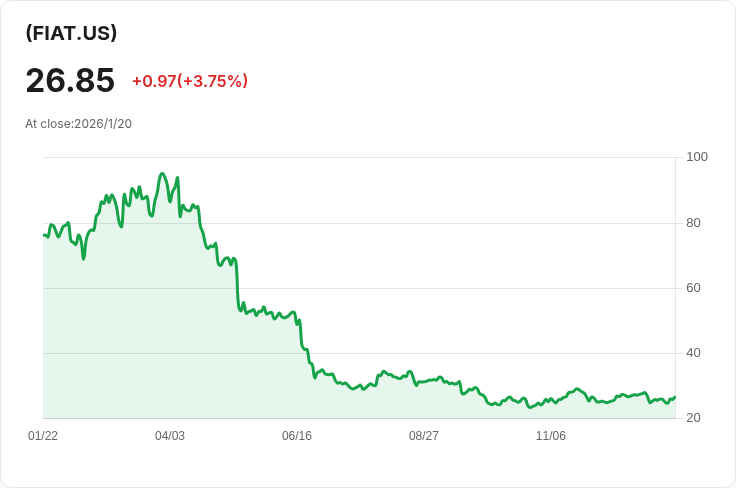Click the latest point at the line's right end

point(675,397)
